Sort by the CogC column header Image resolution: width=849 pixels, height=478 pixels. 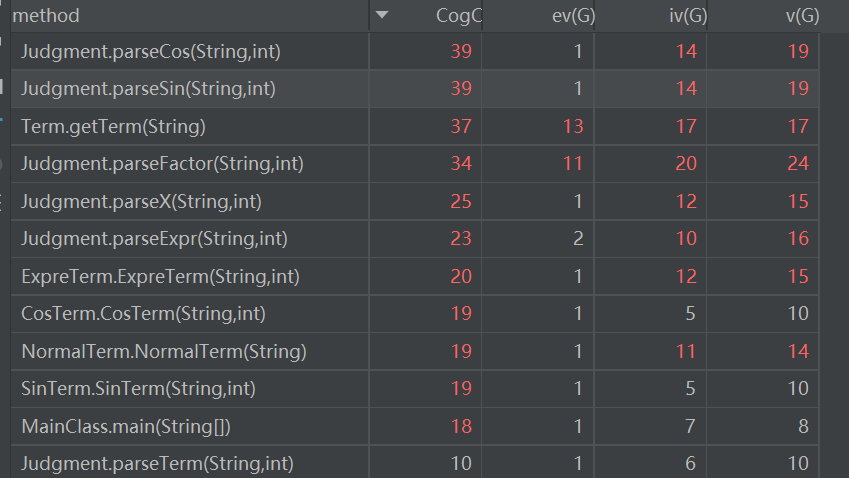point(426,15)
